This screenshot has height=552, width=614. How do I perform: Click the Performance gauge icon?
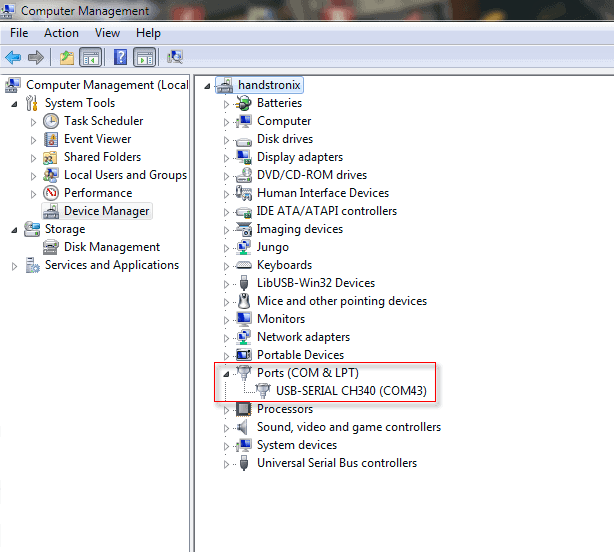[51, 193]
